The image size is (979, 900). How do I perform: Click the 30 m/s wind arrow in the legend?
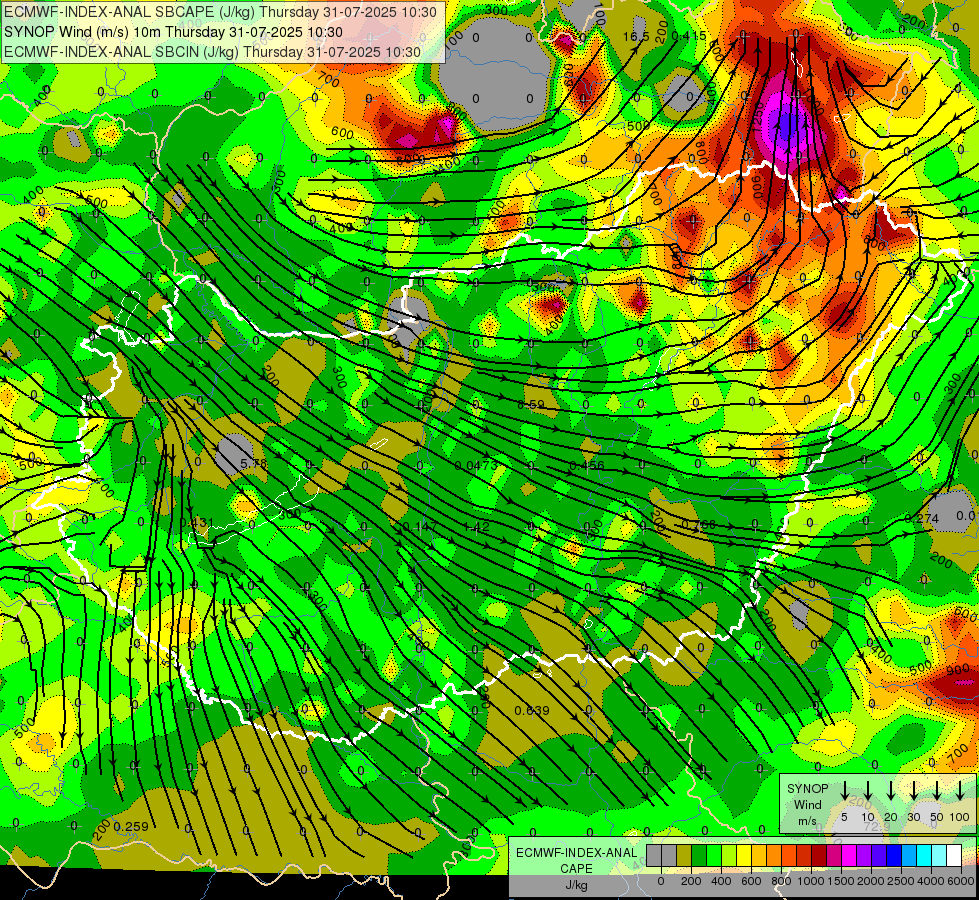(913, 791)
